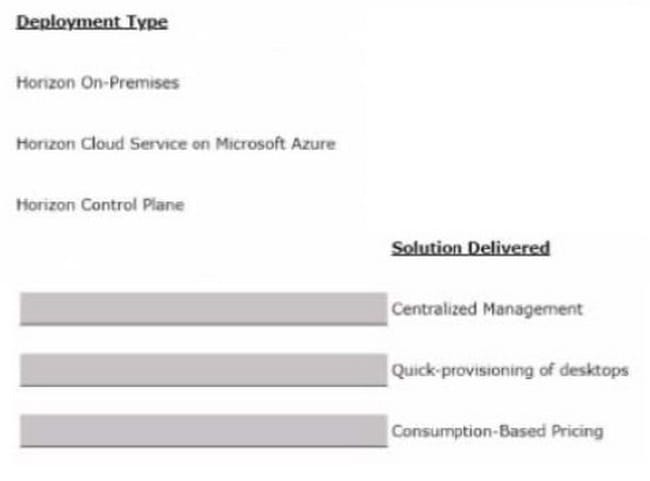Click the Solution Delivered heading
Image resolution: width=650 pixels, height=481 pixels.
471,248
